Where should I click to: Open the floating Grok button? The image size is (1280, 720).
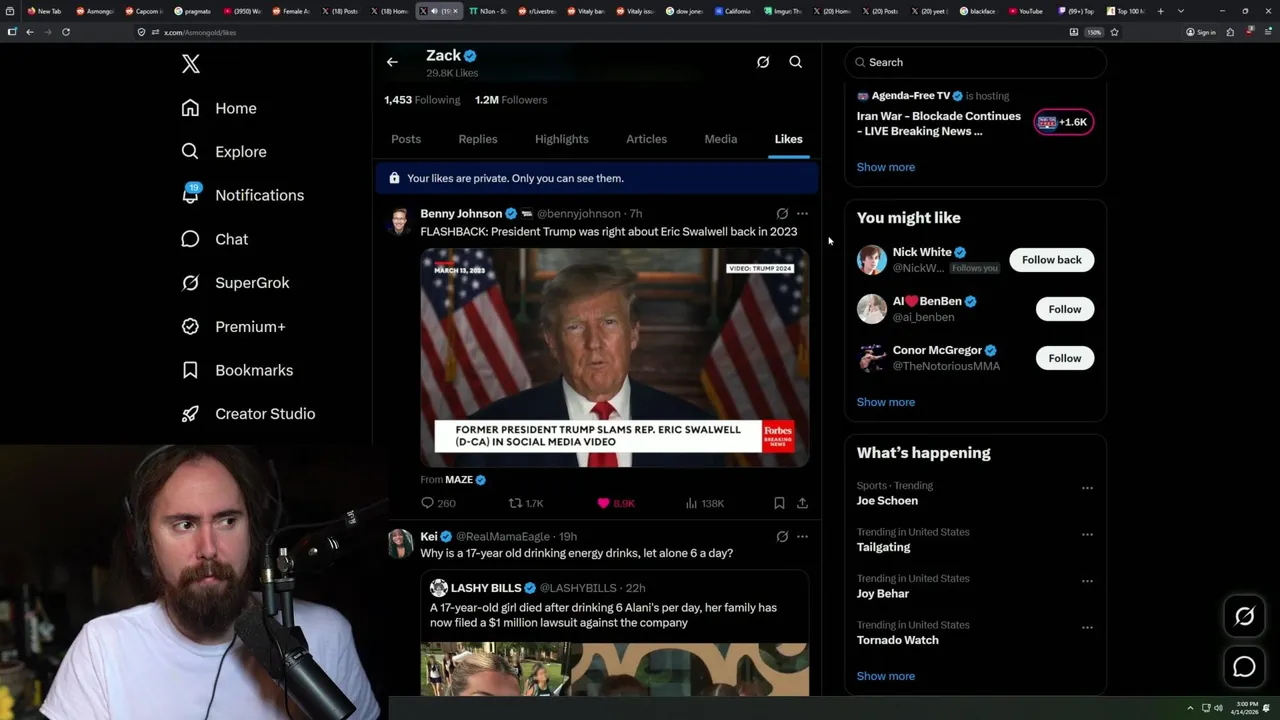point(1244,617)
